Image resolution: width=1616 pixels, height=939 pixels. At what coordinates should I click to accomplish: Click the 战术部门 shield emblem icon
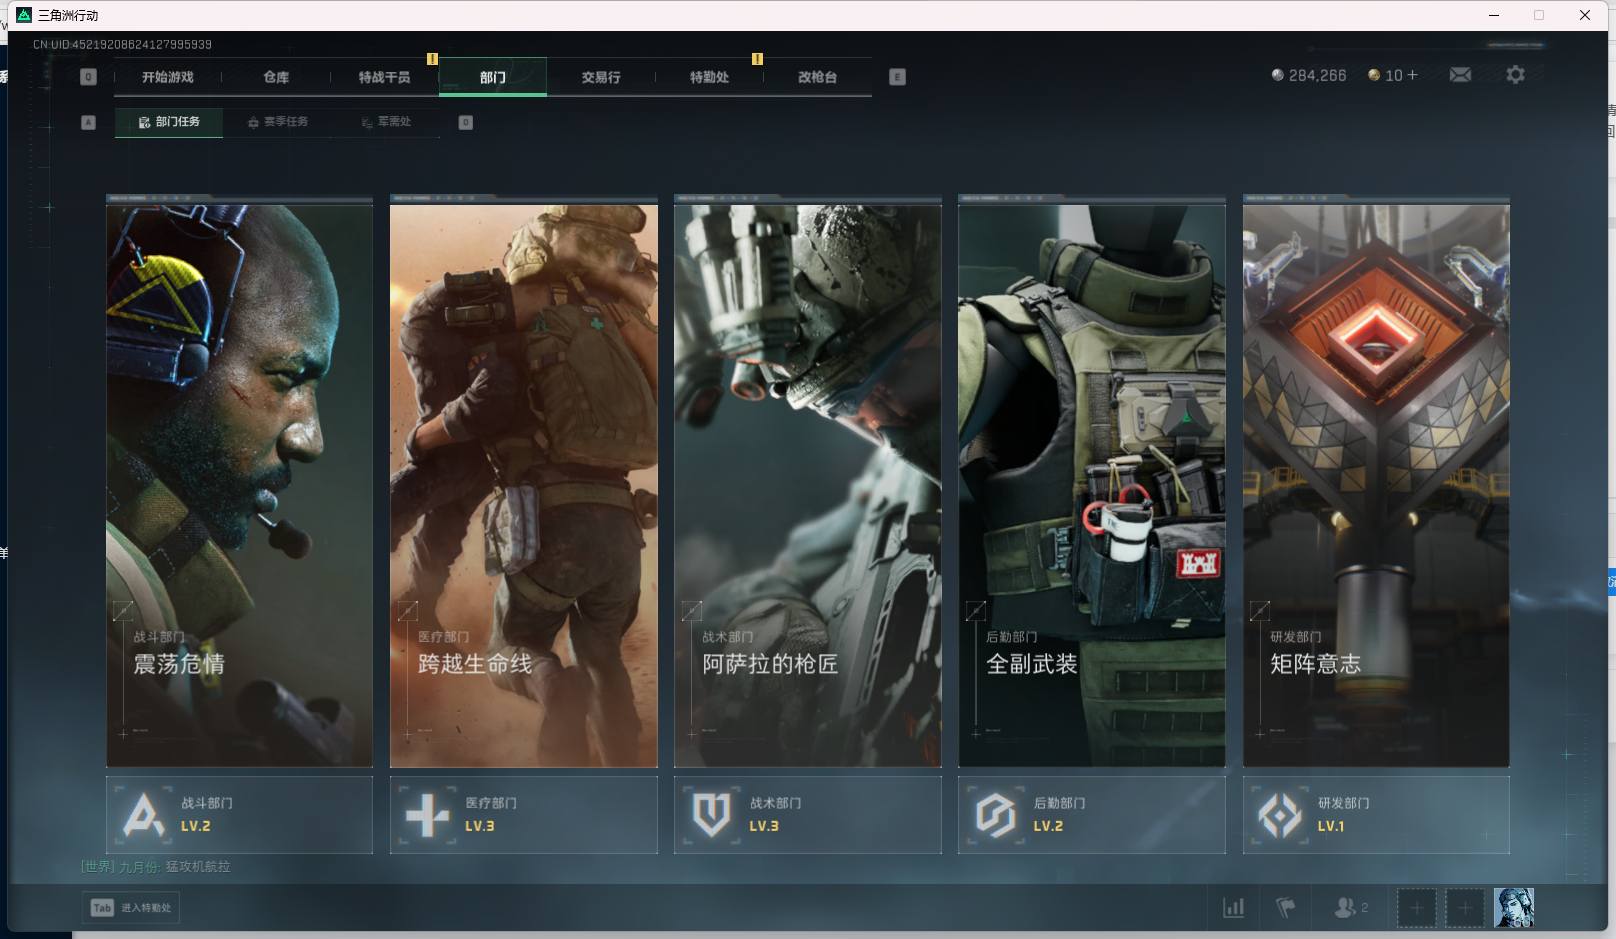711,815
